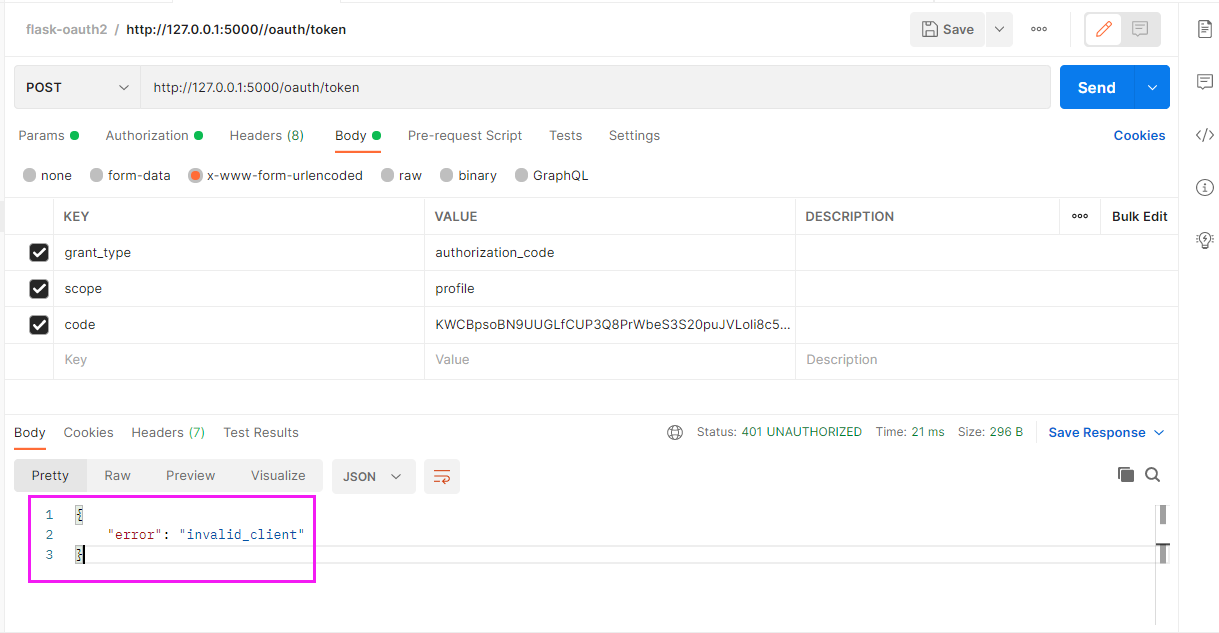This screenshot has width=1219, height=633.
Task: Open the POST method dropdown
Action: point(77,87)
